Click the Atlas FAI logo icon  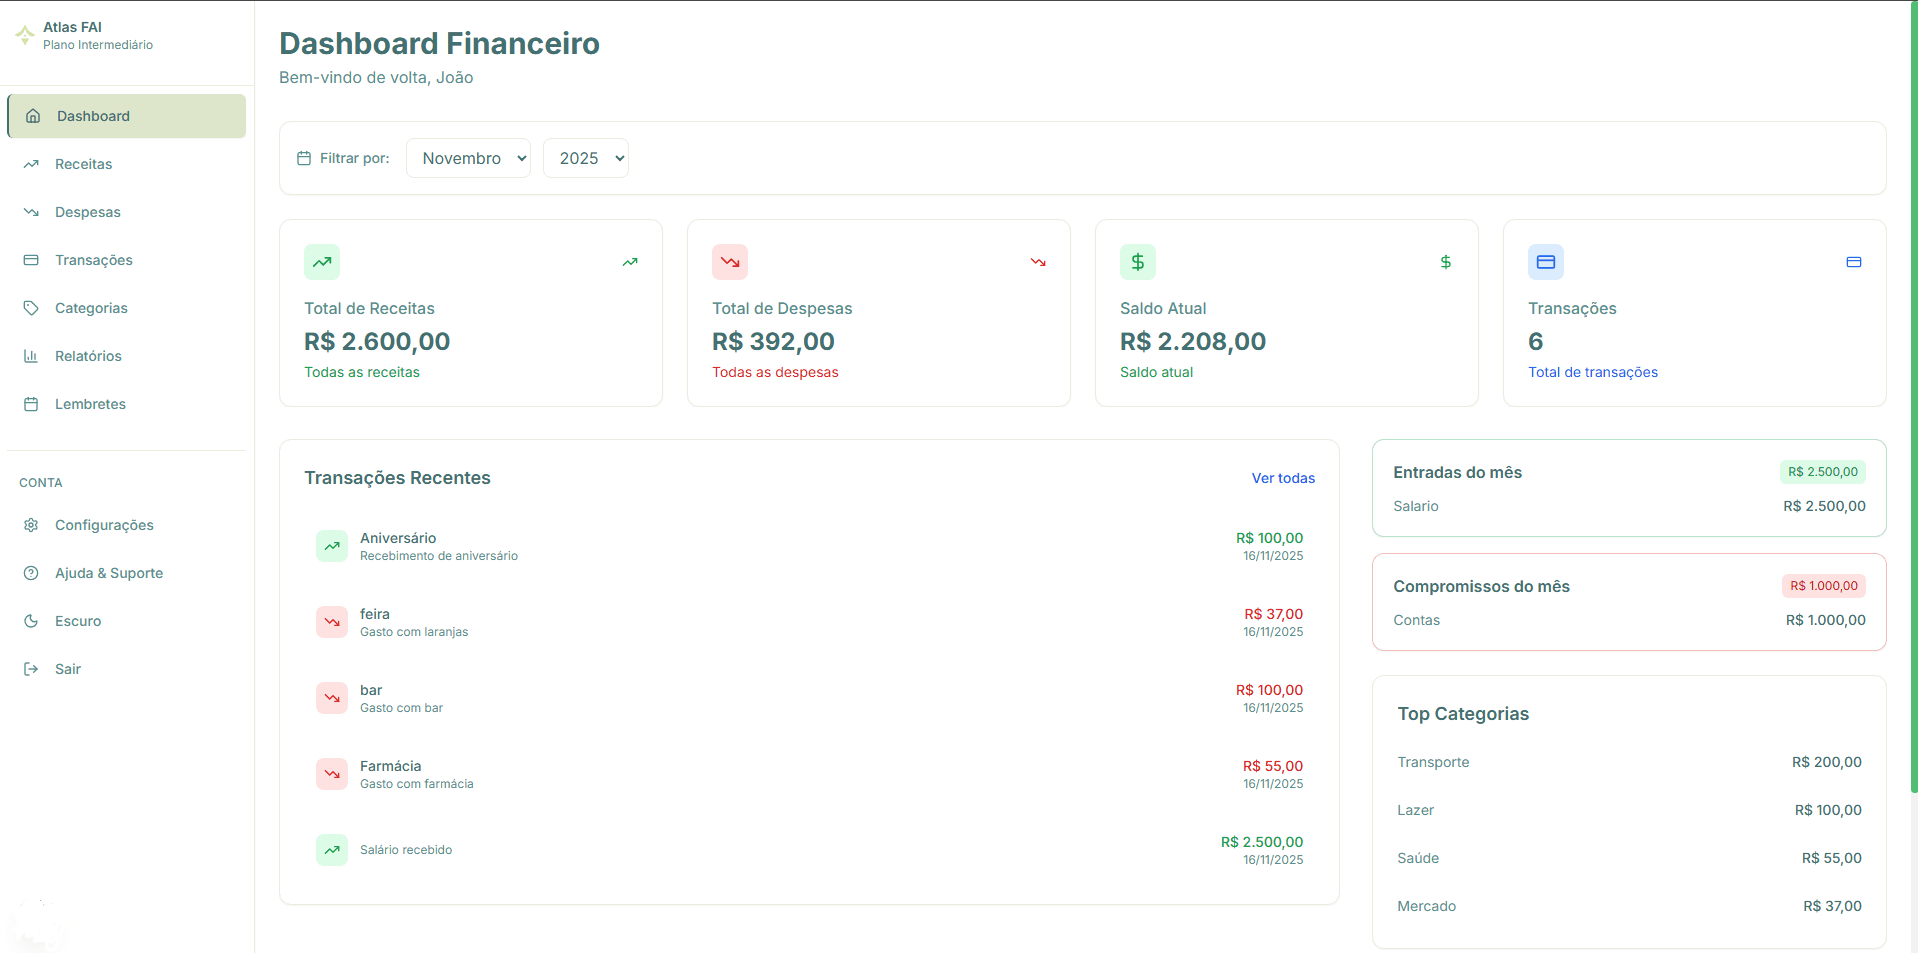click(x=24, y=34)
